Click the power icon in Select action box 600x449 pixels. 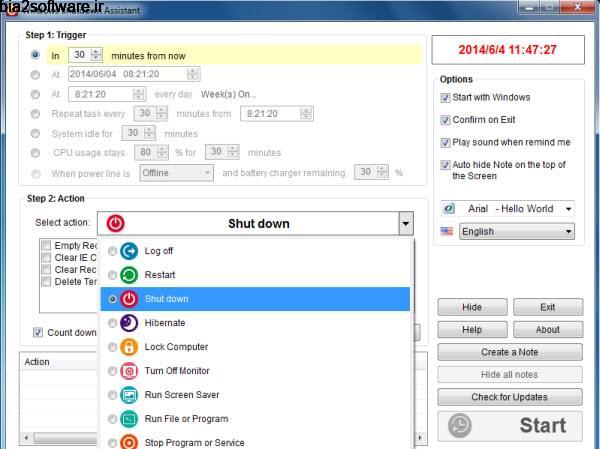(116, 224)
